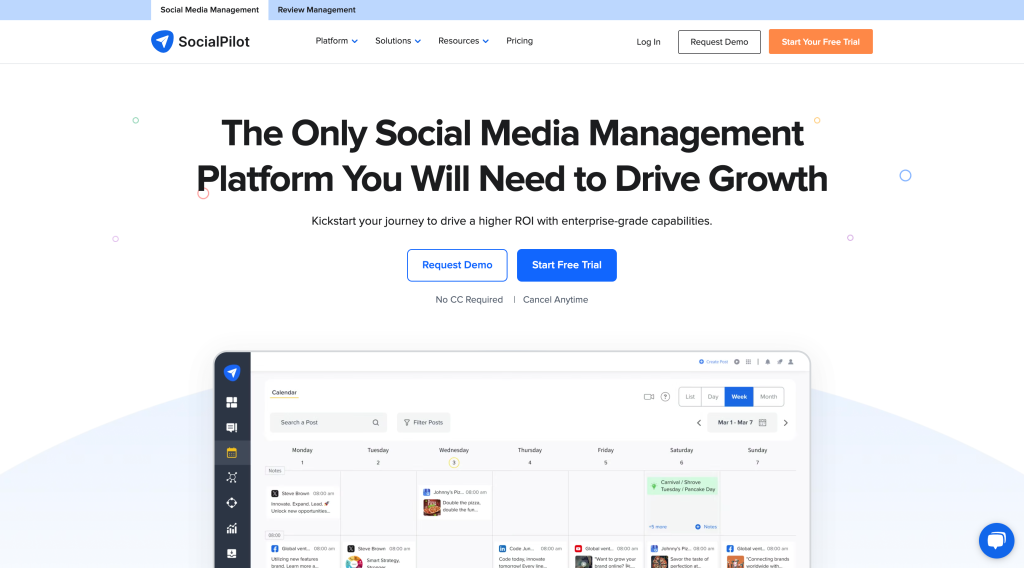Click the user profile icon in preview top bar

coord(791,362)
